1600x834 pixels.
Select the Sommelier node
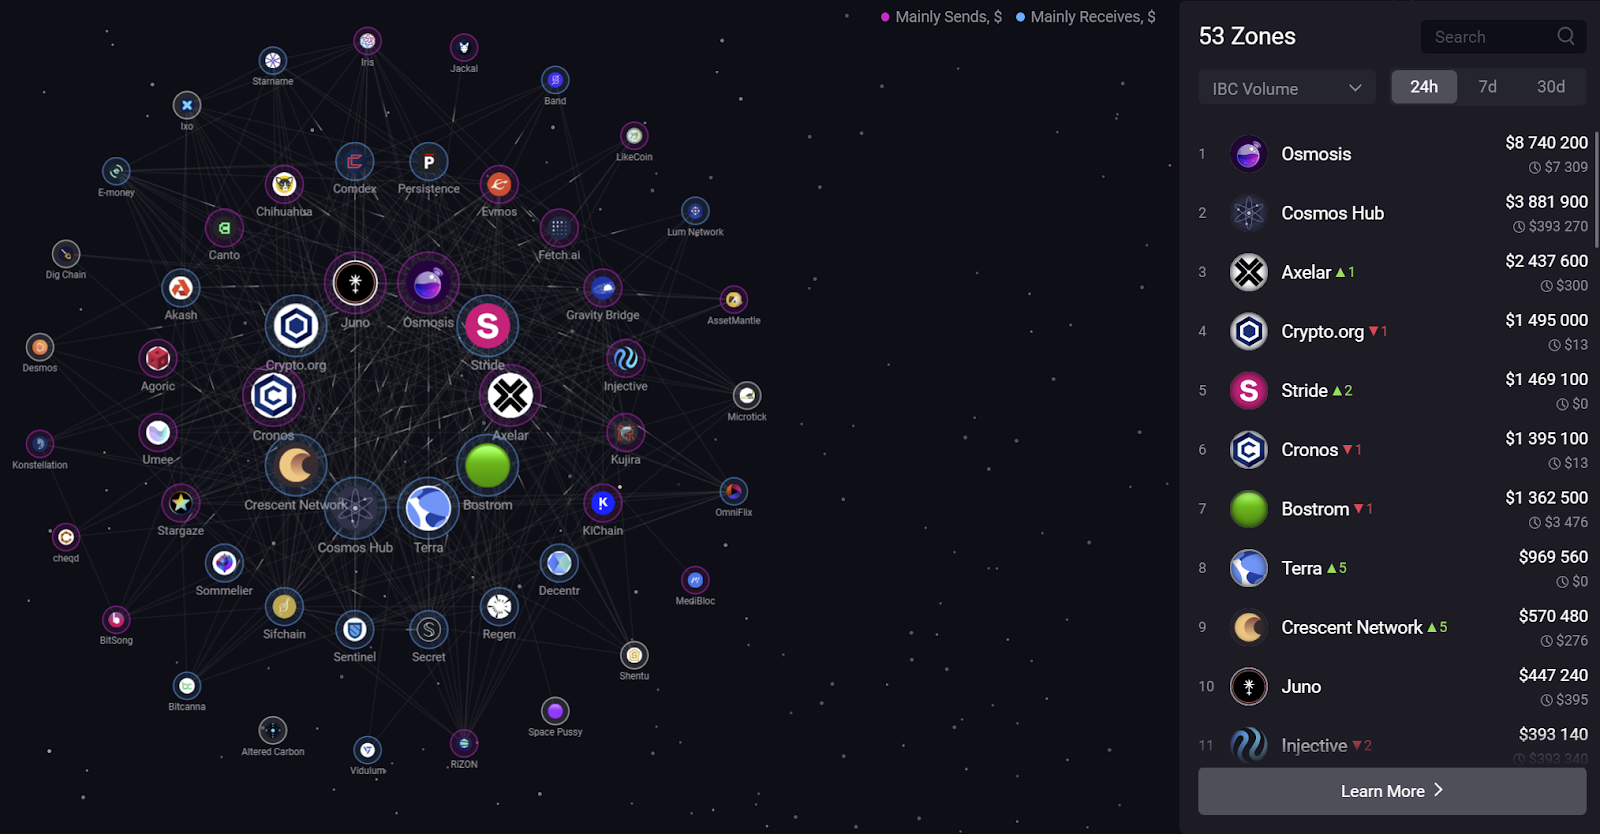point(224,563)
